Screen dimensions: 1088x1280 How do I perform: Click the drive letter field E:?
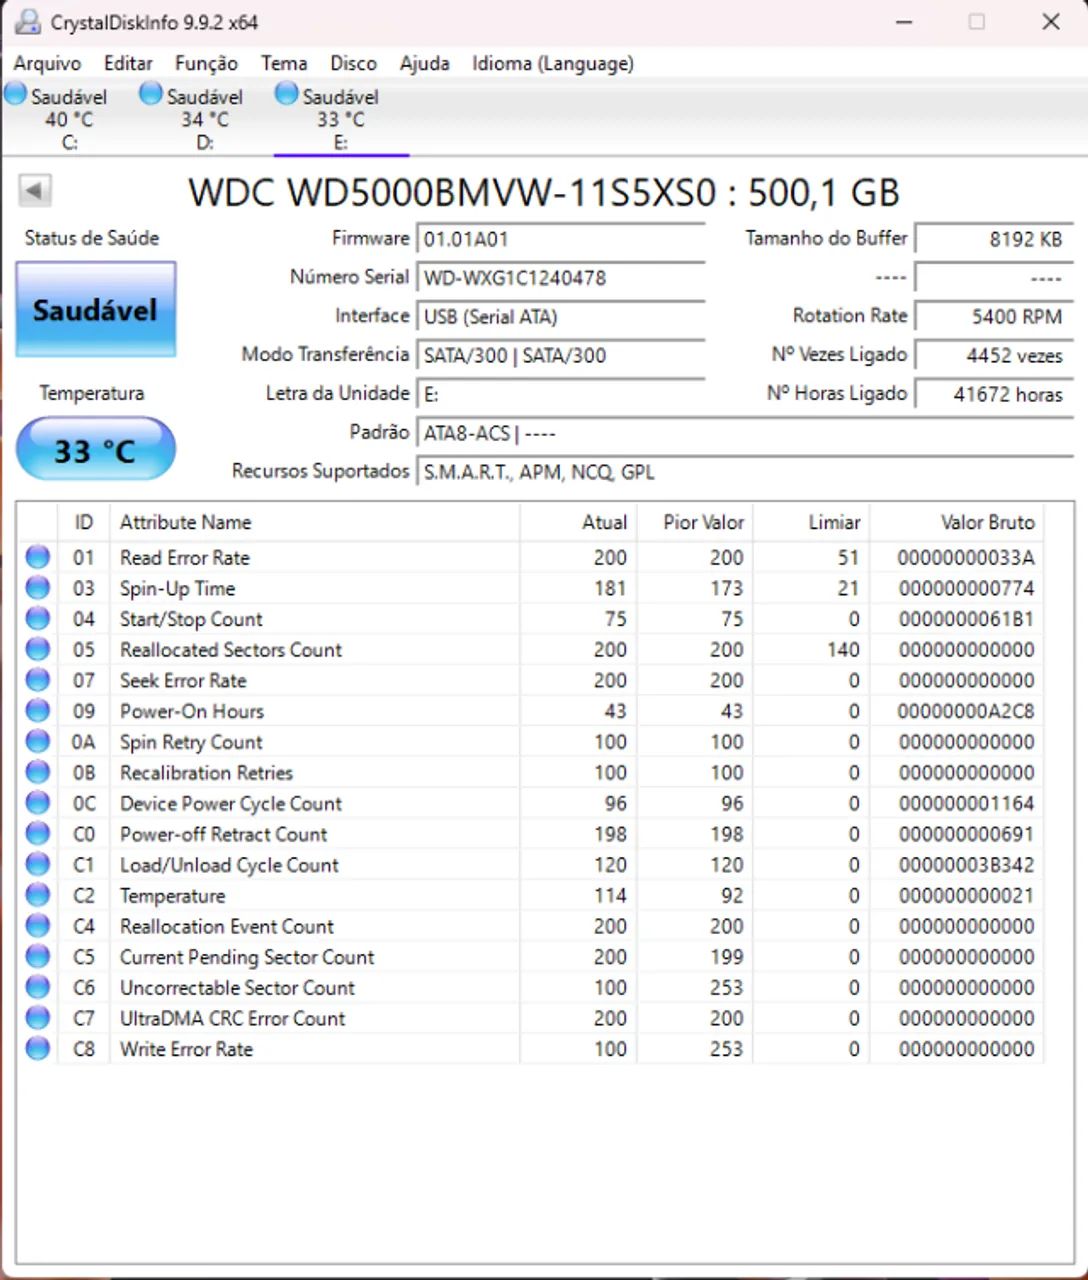(x=560, y=394)
